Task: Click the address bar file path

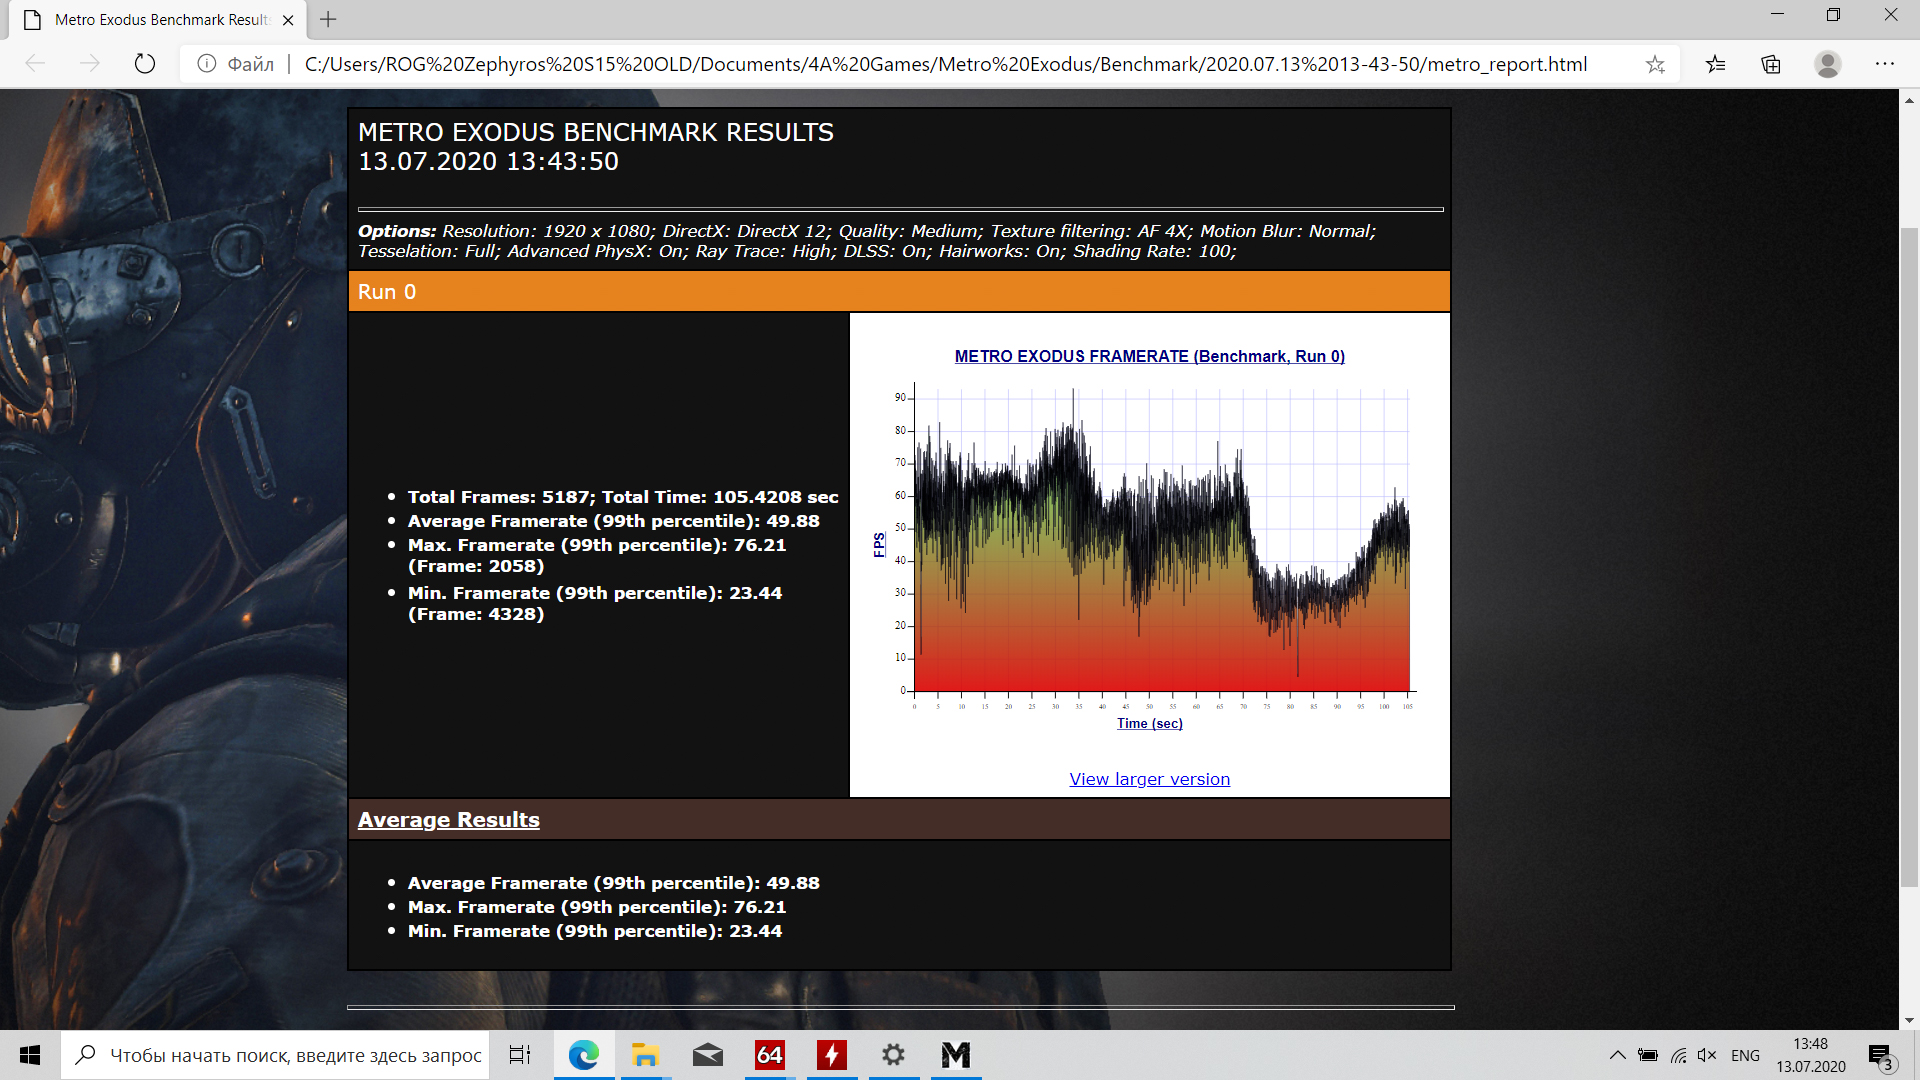Action: click(945, 64)
